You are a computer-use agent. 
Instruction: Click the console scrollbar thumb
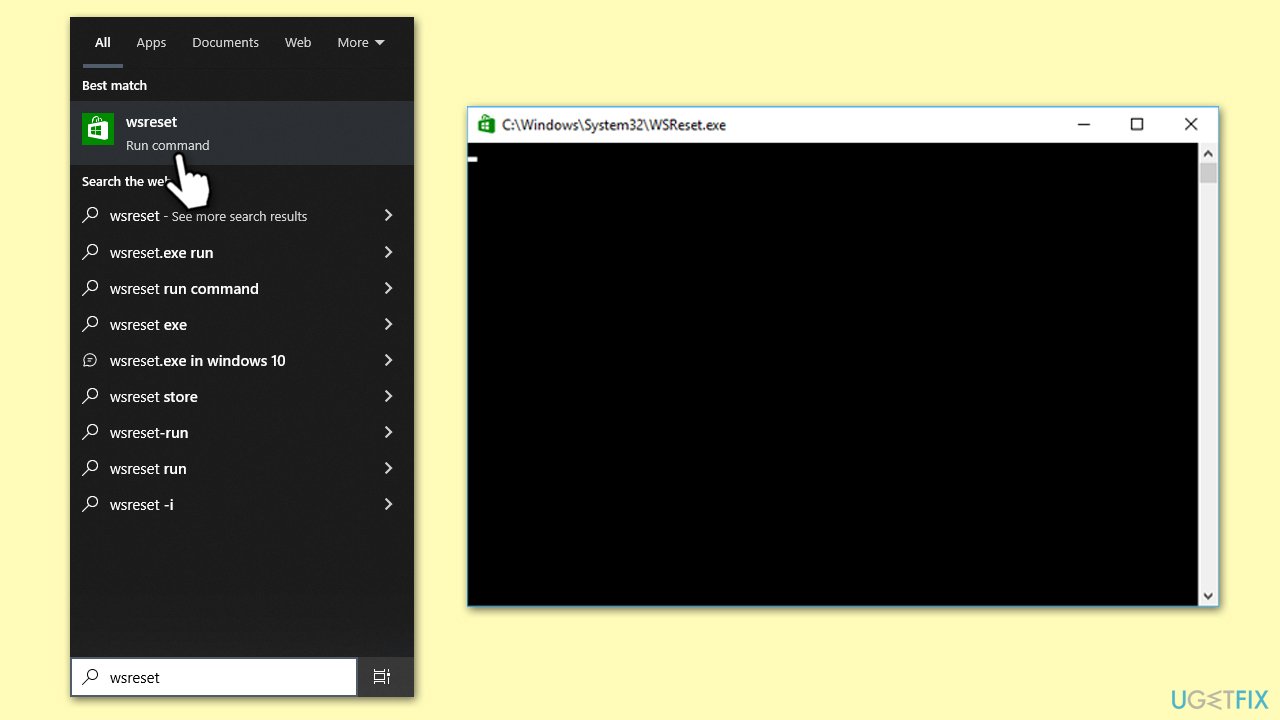[1208, 174]
